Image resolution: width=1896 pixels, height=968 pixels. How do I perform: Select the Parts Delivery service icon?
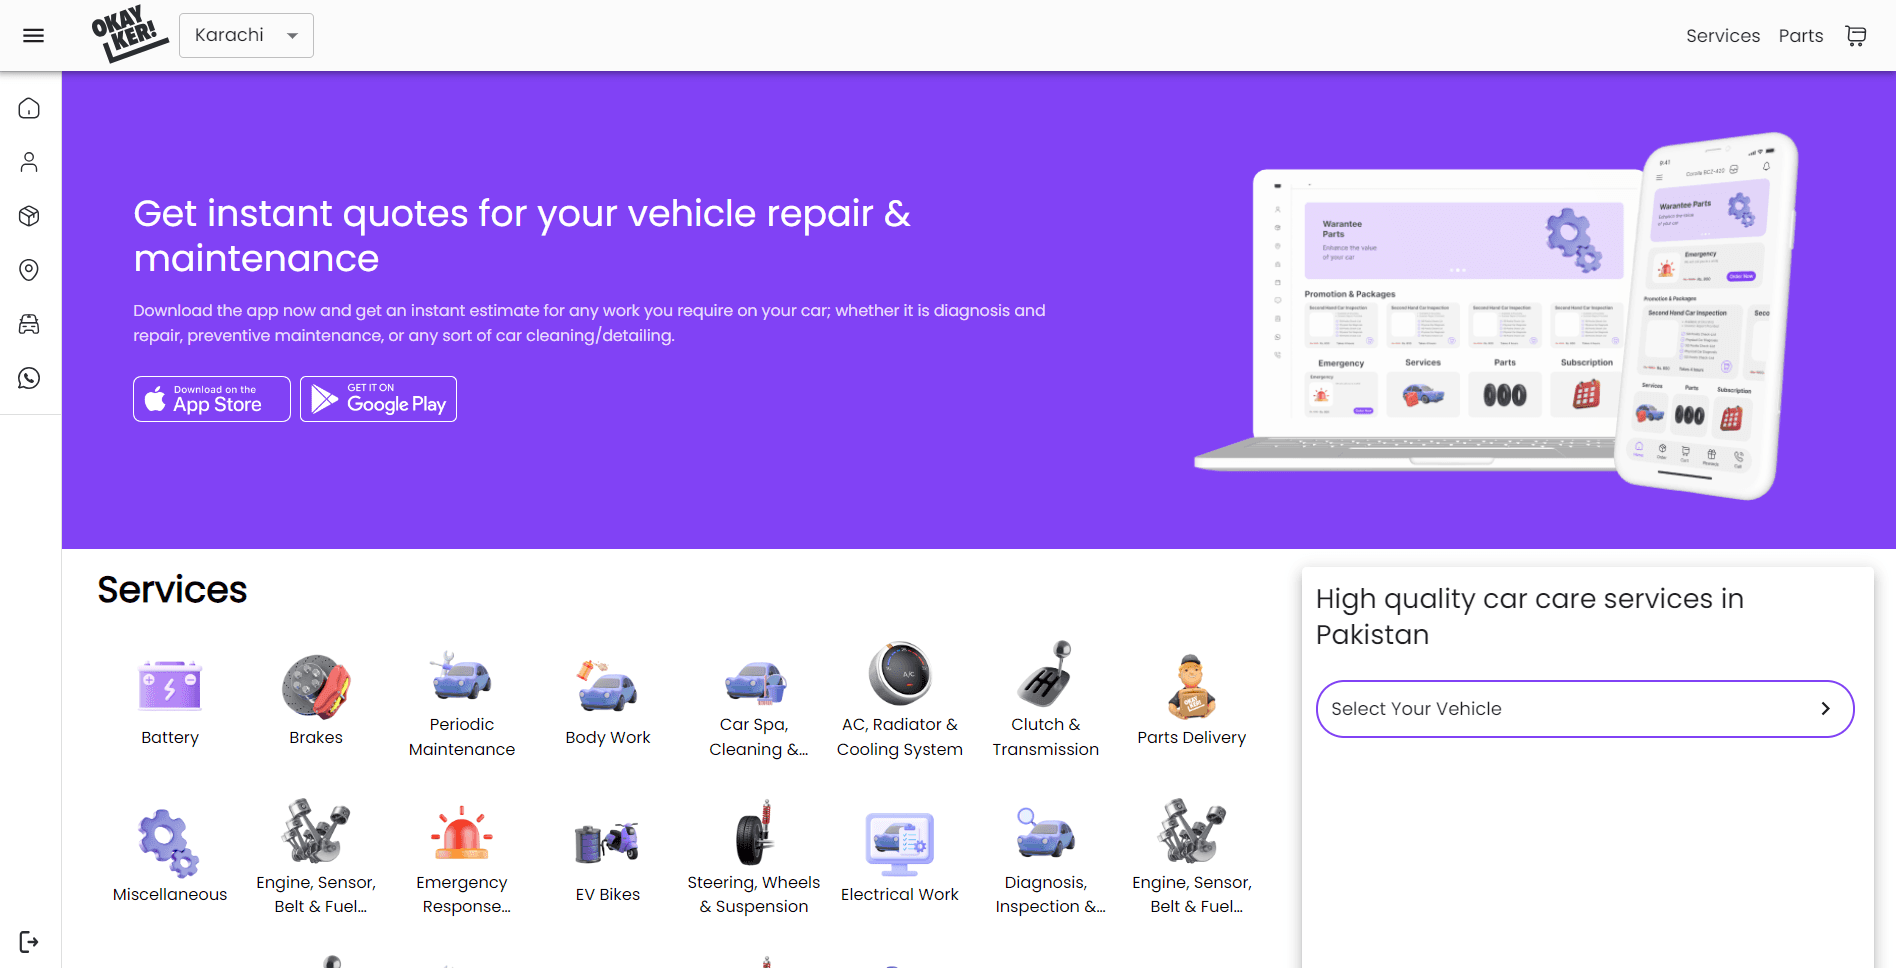(1192, 686)
